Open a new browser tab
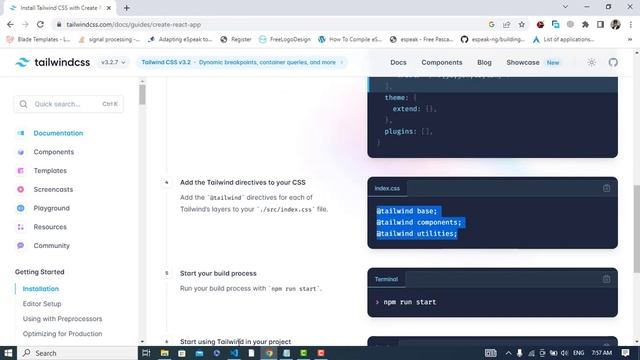This screenshot has width=640, height=360. point(127,8)
